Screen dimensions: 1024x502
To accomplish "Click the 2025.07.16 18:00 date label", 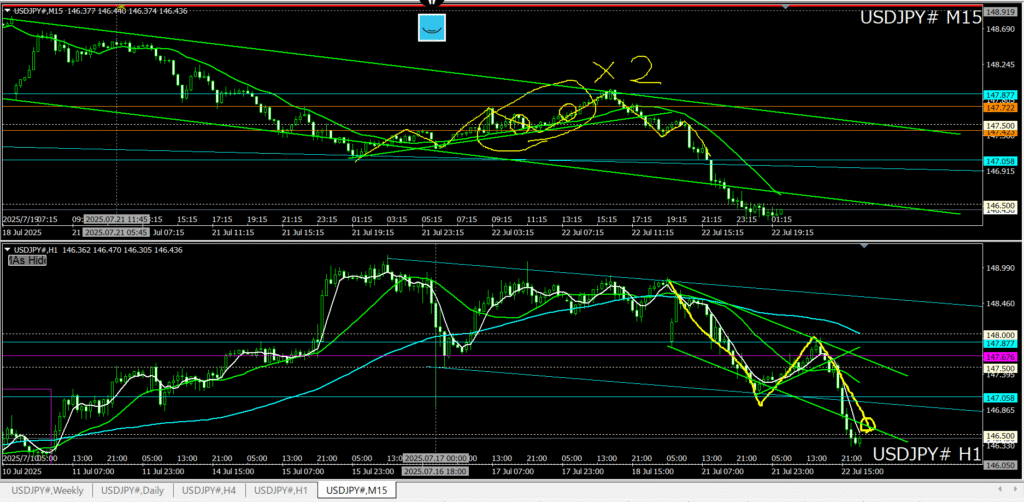I will coord(436,470).
